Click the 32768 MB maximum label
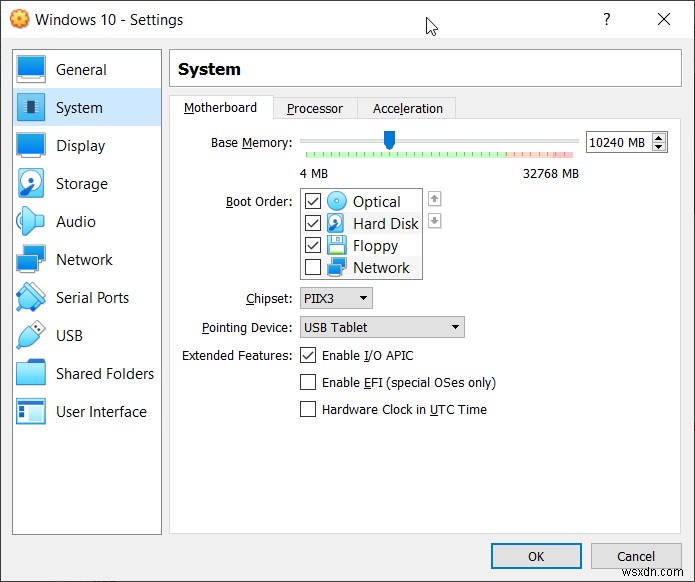 551,174
